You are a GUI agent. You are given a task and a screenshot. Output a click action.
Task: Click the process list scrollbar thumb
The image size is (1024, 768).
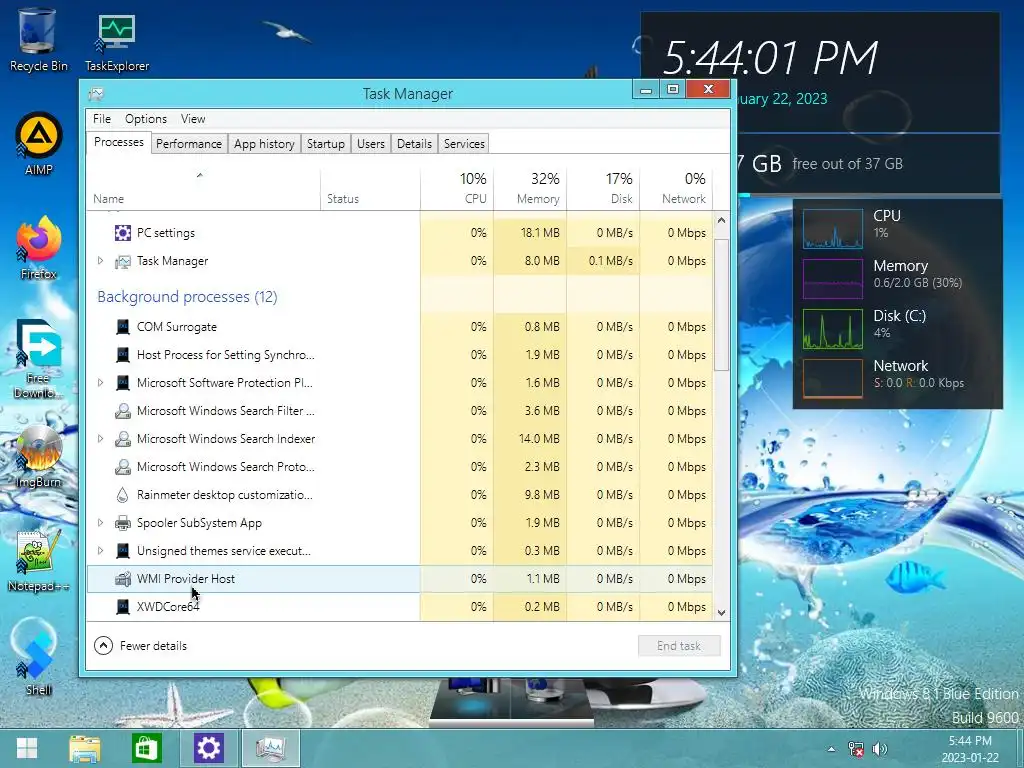(x=721, y=304)
